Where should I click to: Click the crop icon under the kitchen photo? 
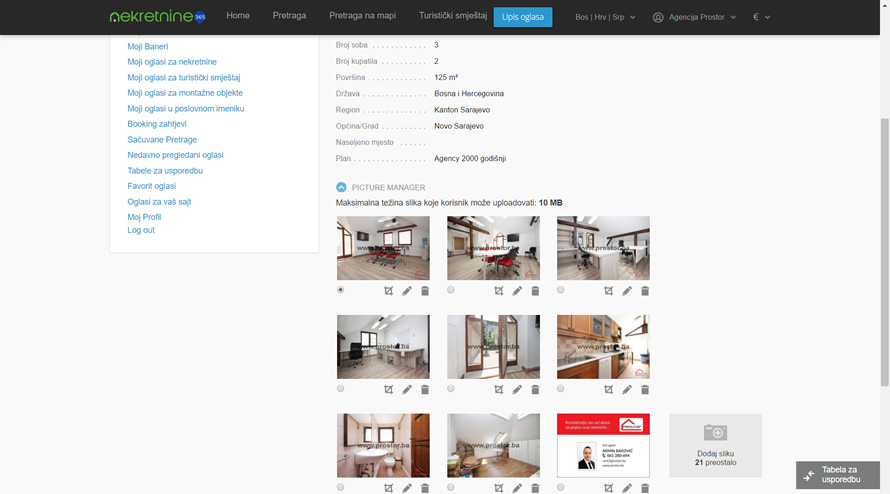[x=609, y=390]
